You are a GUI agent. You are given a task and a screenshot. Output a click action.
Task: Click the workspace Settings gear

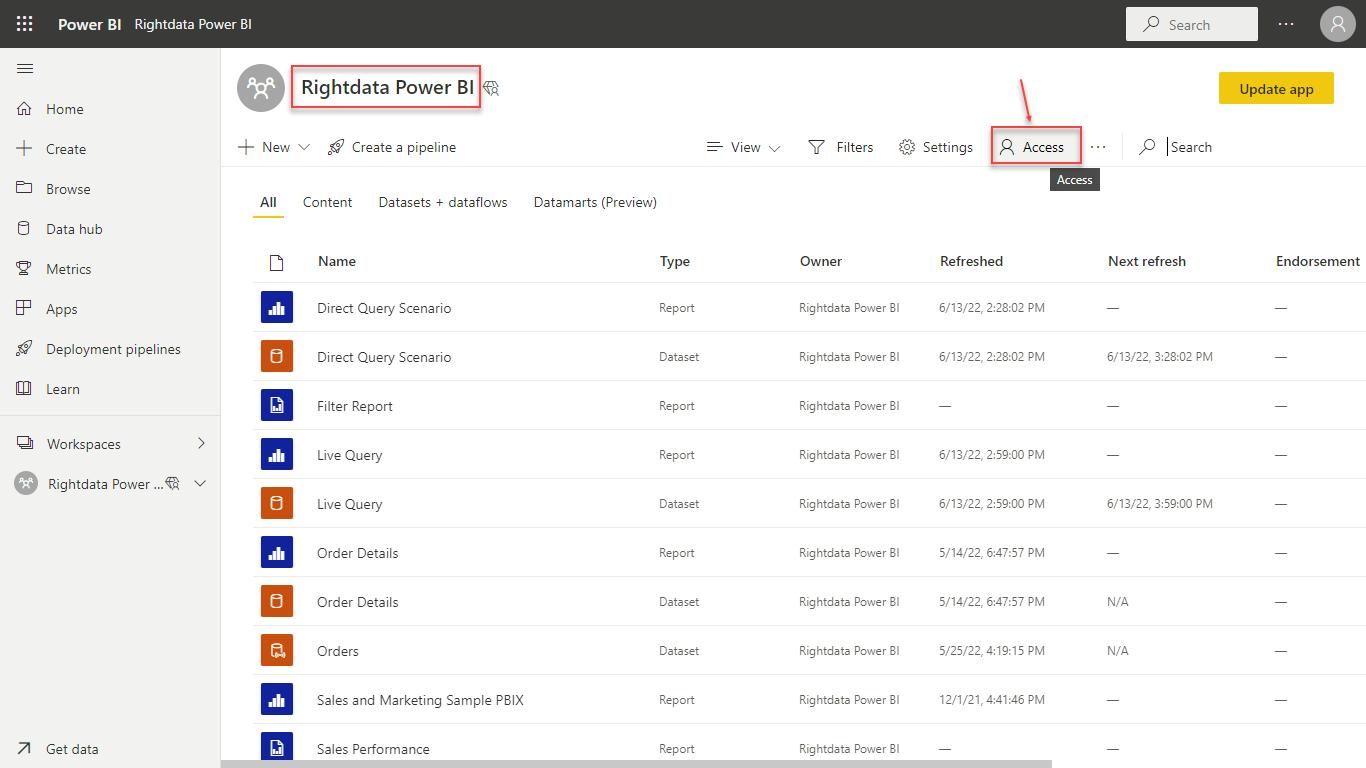(935, 147)
